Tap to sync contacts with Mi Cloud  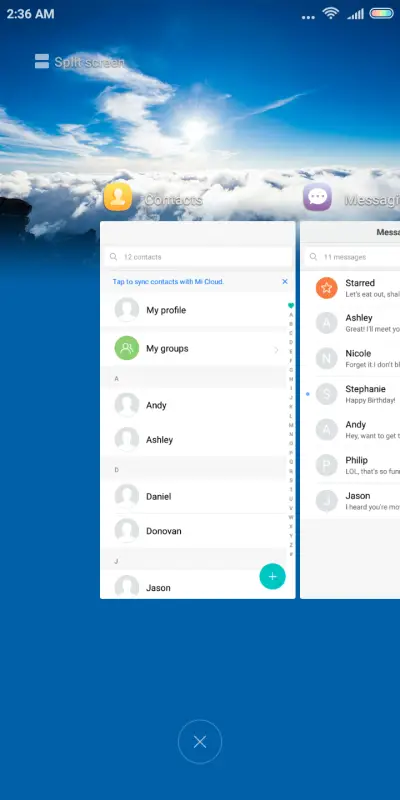168,282
